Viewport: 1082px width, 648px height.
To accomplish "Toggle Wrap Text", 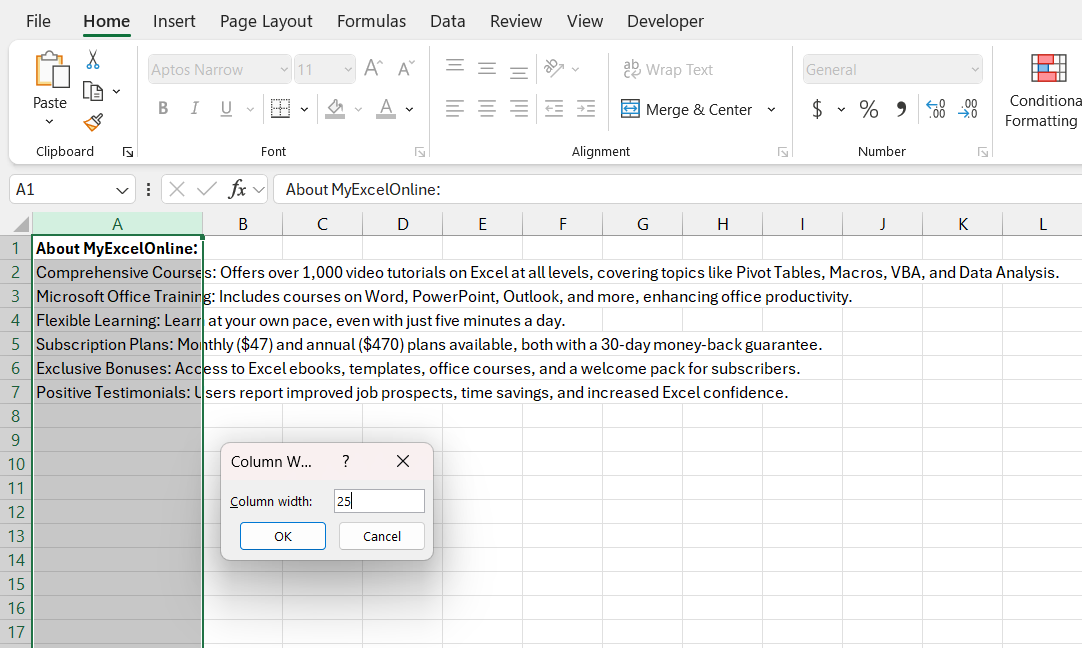I will pos(667,69).
